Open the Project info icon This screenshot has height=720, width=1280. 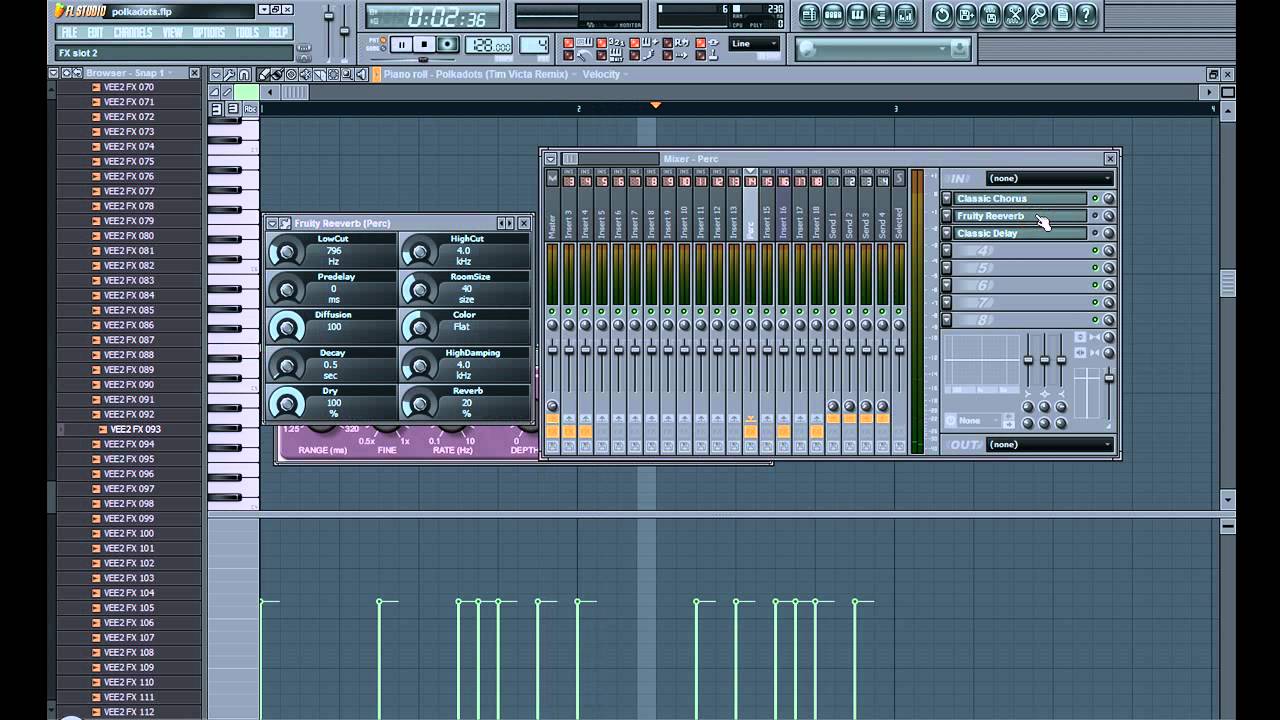coord(1062,15)
